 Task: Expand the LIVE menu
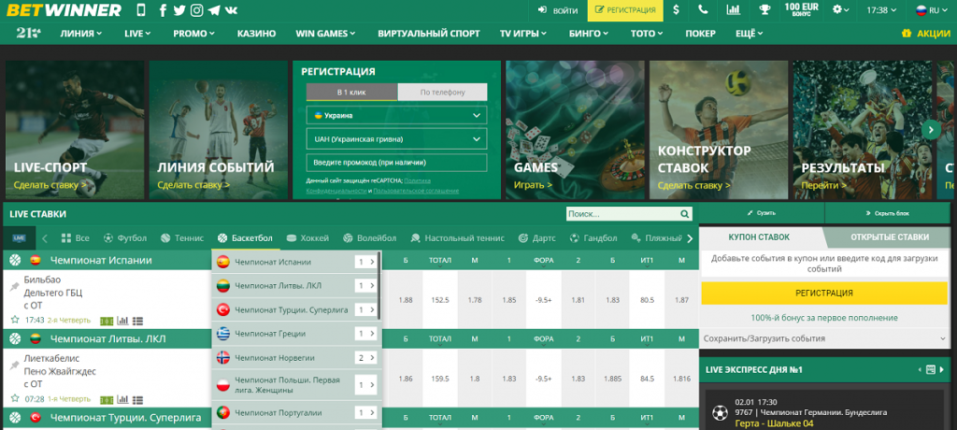tap(137, 34)
